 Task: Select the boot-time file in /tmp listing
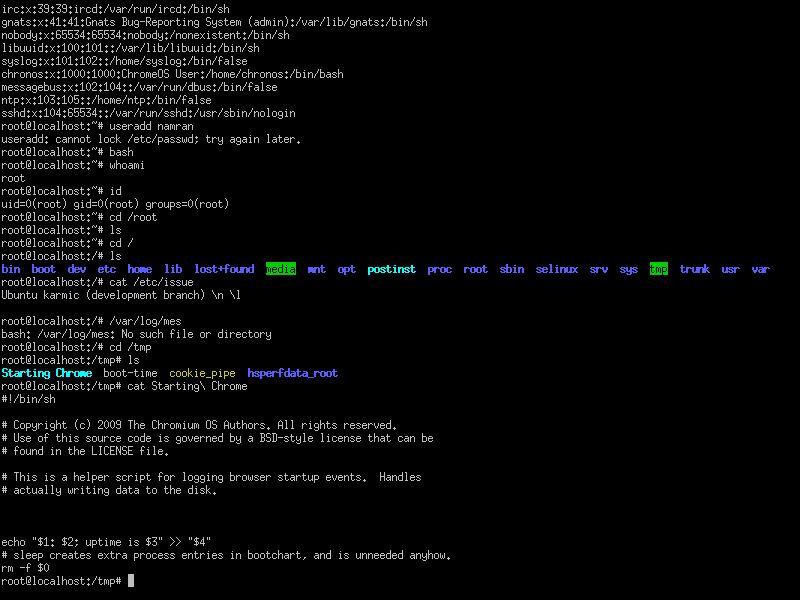pos(130,373)
